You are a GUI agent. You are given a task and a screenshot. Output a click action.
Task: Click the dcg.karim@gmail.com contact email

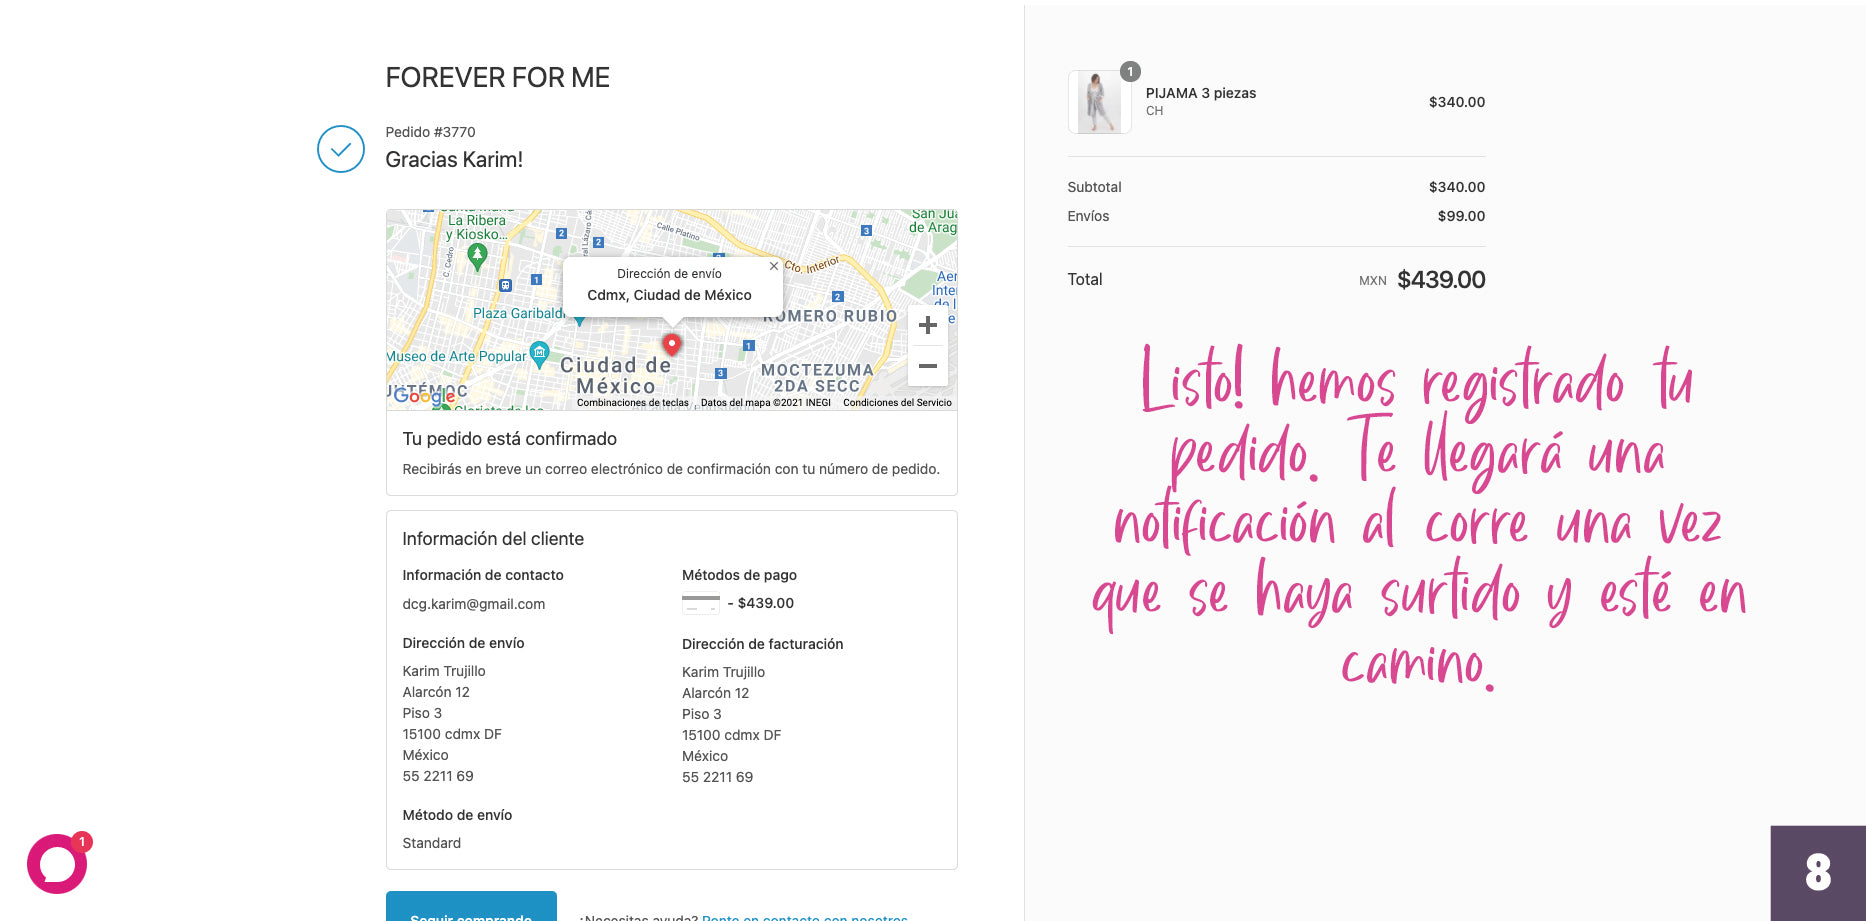[x=473, y=604]
